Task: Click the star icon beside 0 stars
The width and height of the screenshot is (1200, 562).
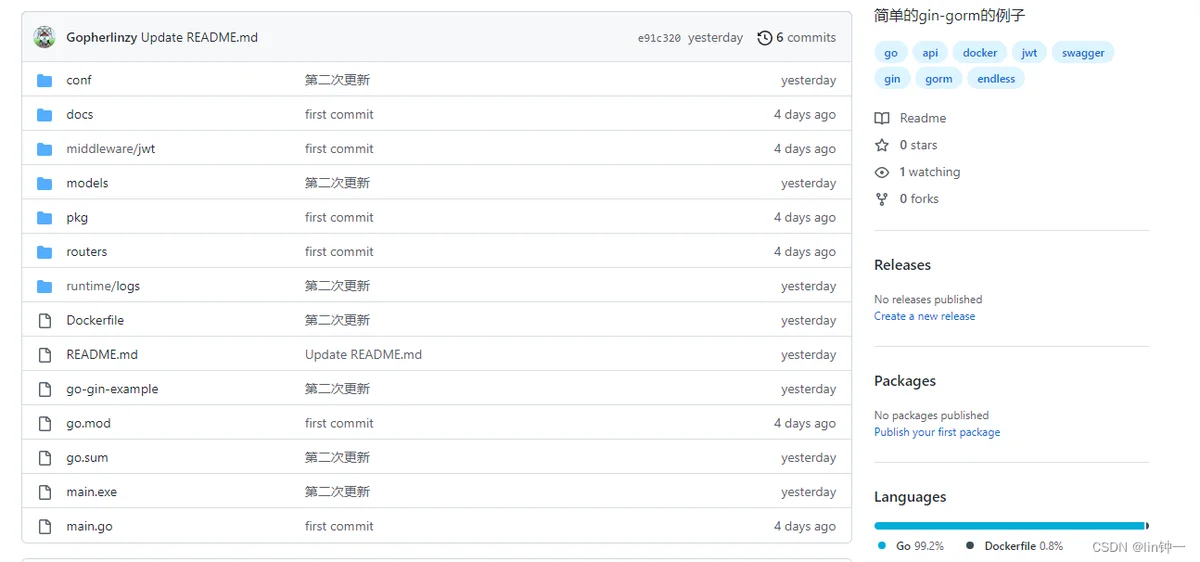Action: point(882,145)
